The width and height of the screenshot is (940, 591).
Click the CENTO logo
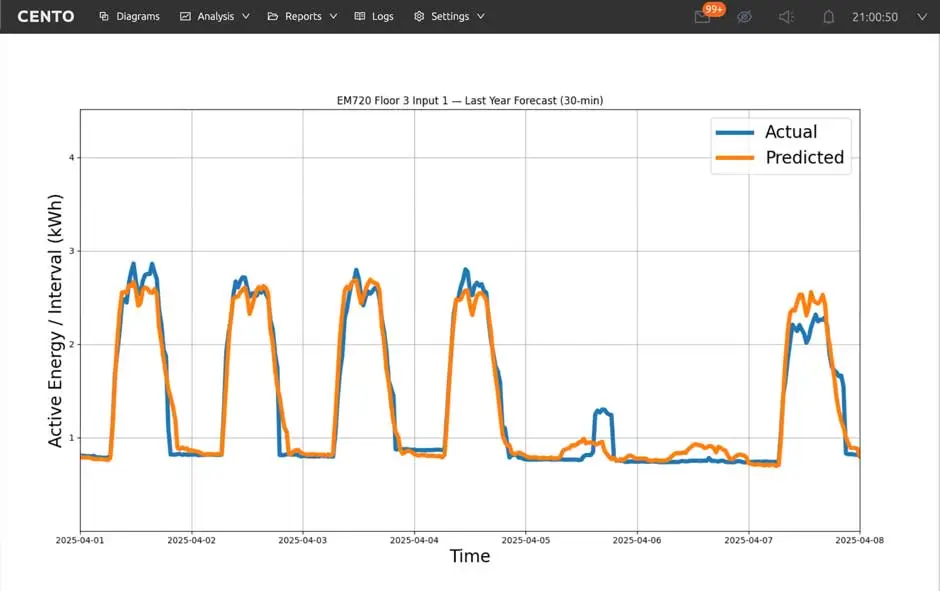pyautogui.click(x=46, y=17)
